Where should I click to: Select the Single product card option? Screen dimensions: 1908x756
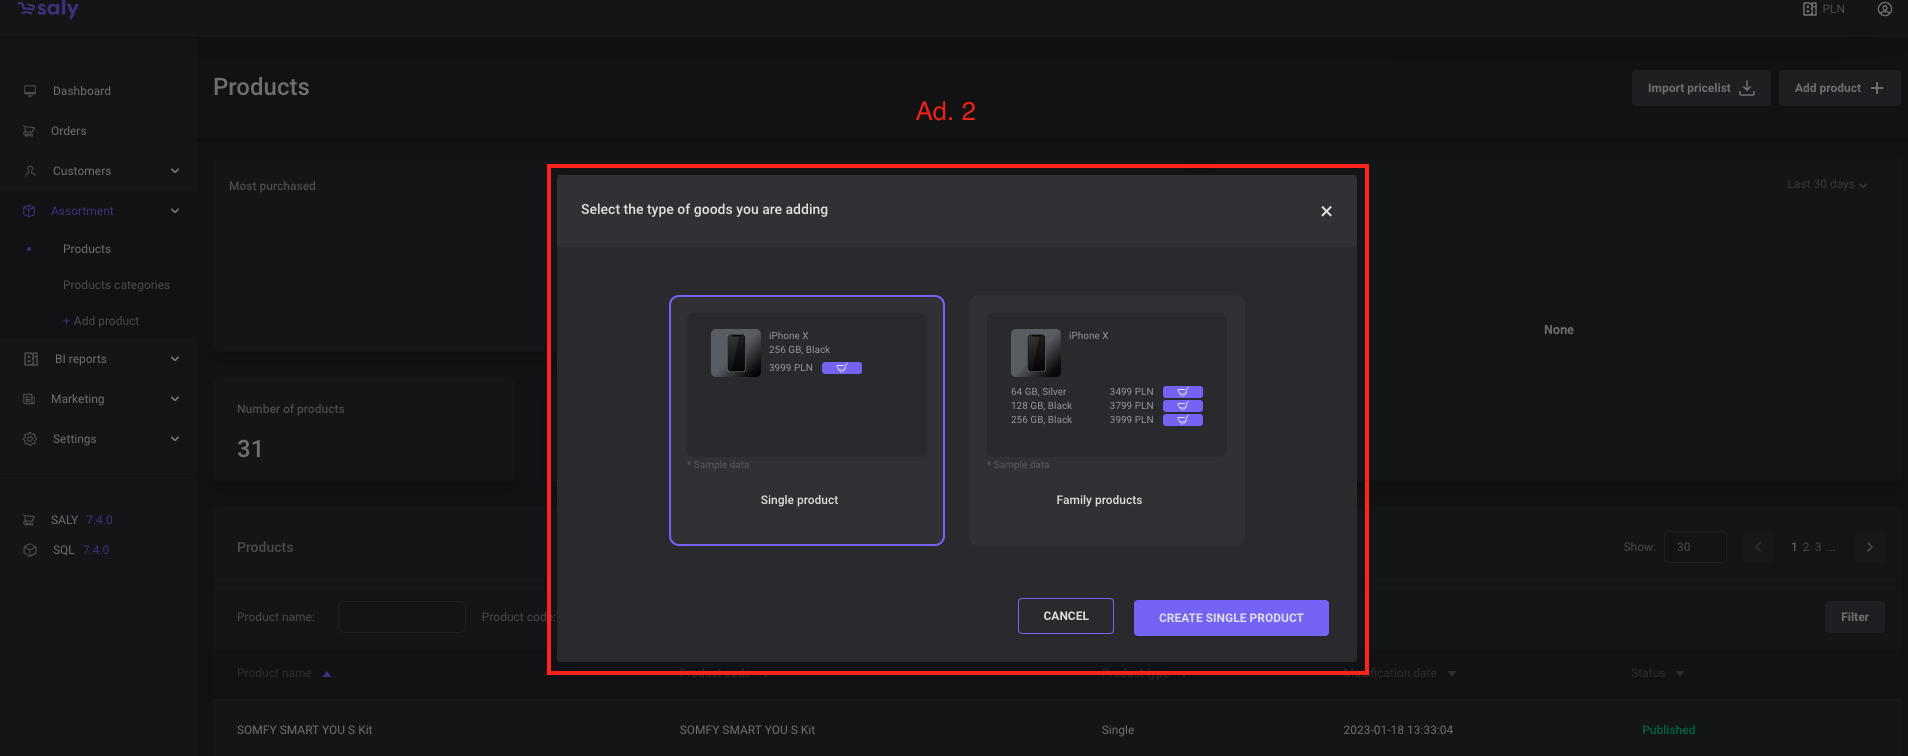coord(806,420)
